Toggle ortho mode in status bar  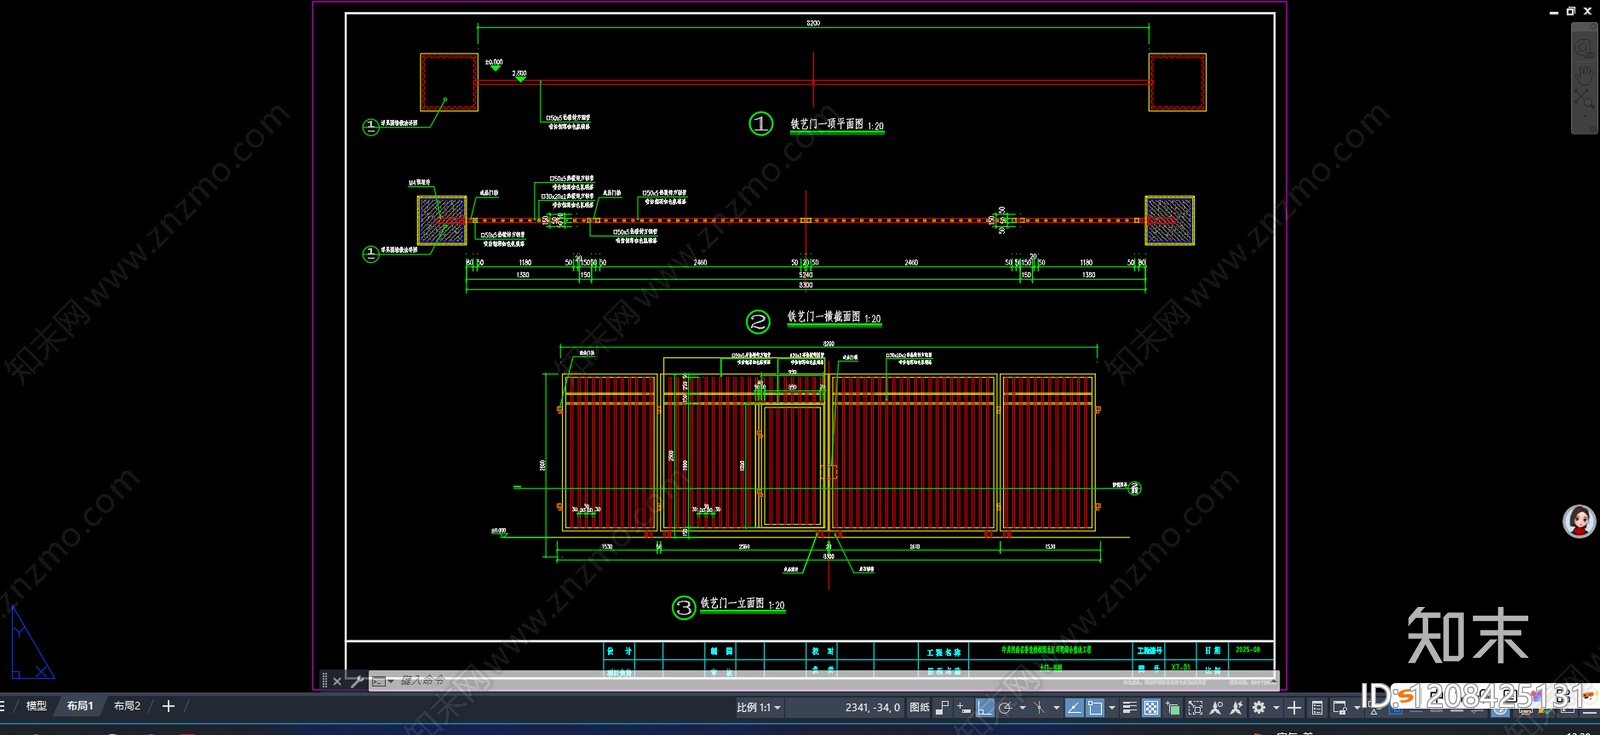coord(985,707)
